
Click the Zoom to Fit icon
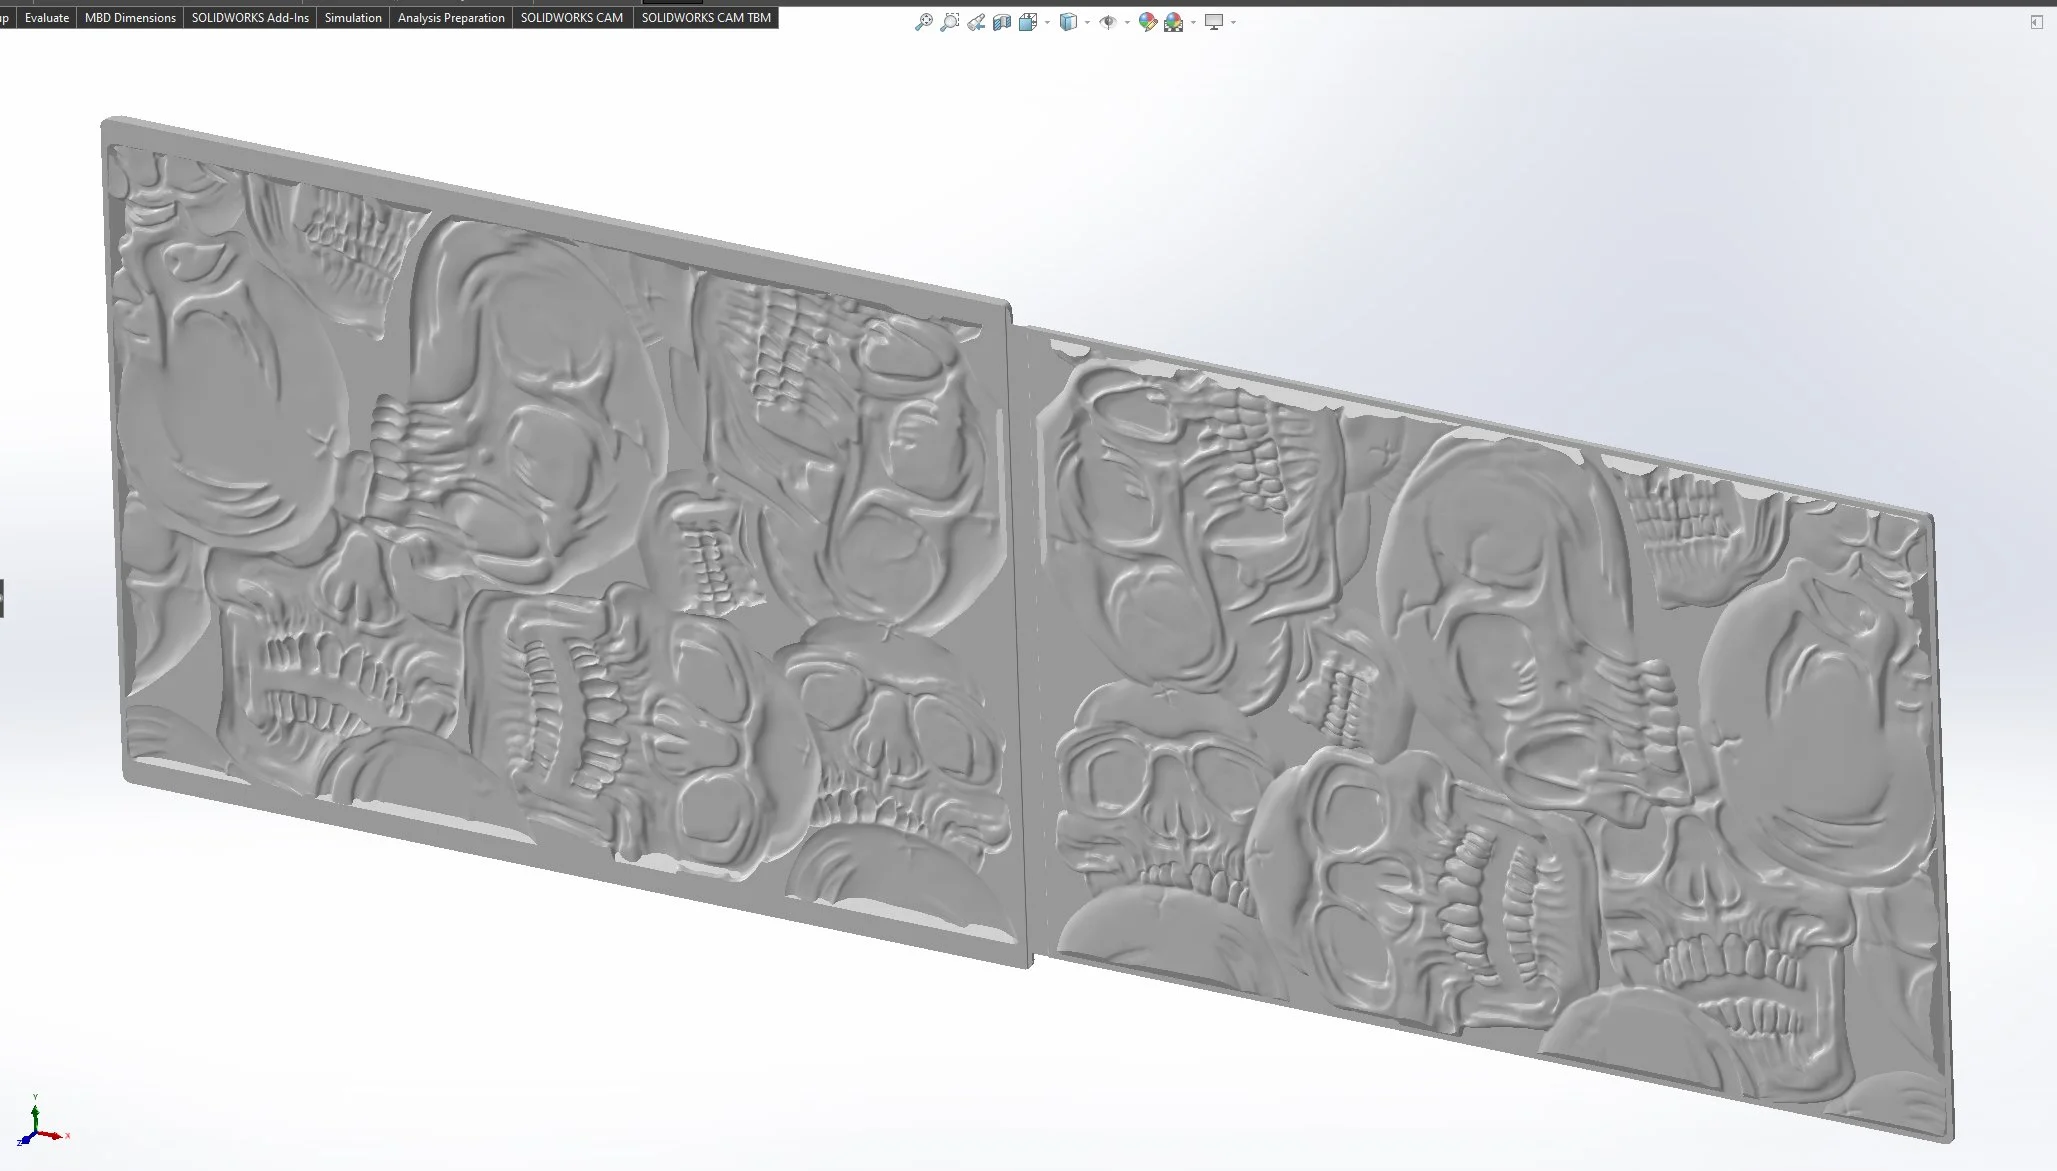[x=924, y=22]
